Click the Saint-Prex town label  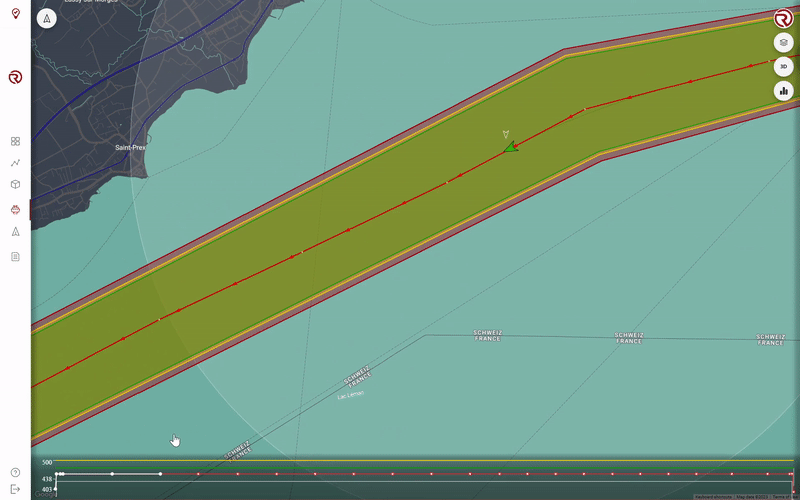(x=131, y=147)
